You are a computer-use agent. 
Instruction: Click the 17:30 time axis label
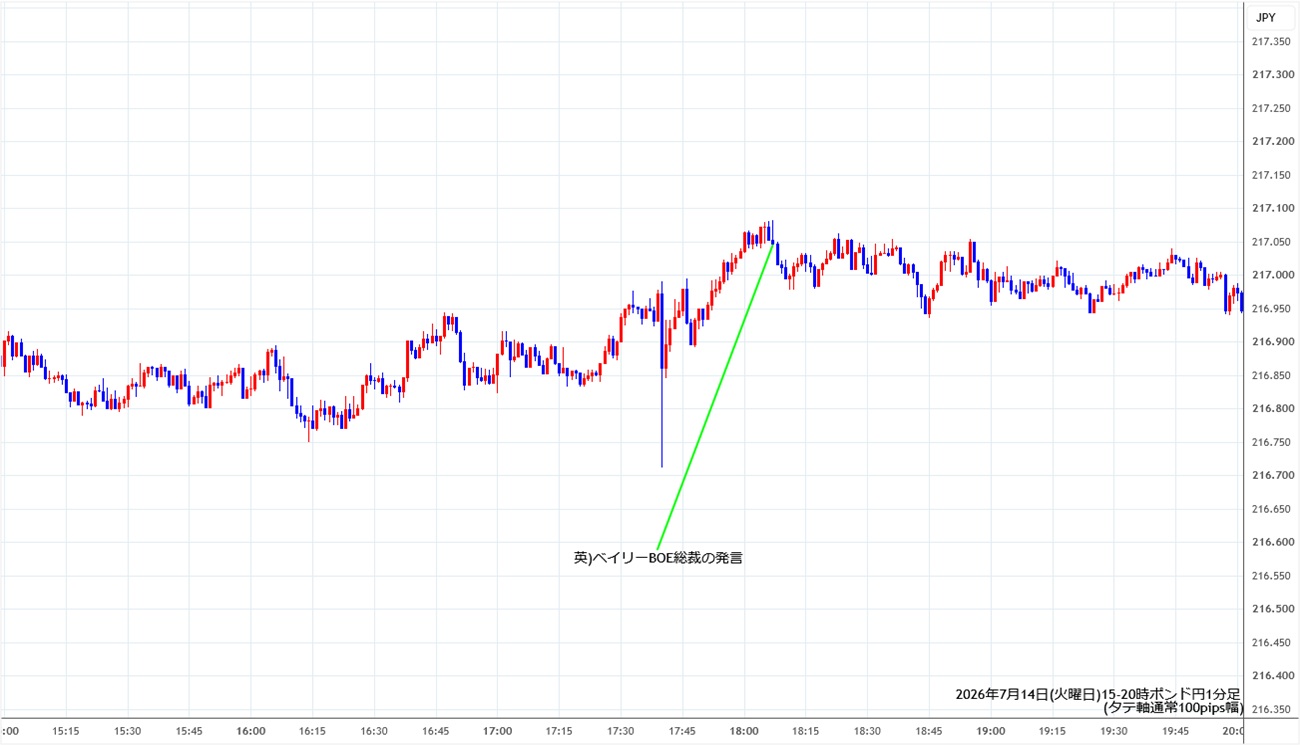click(620, 731)
